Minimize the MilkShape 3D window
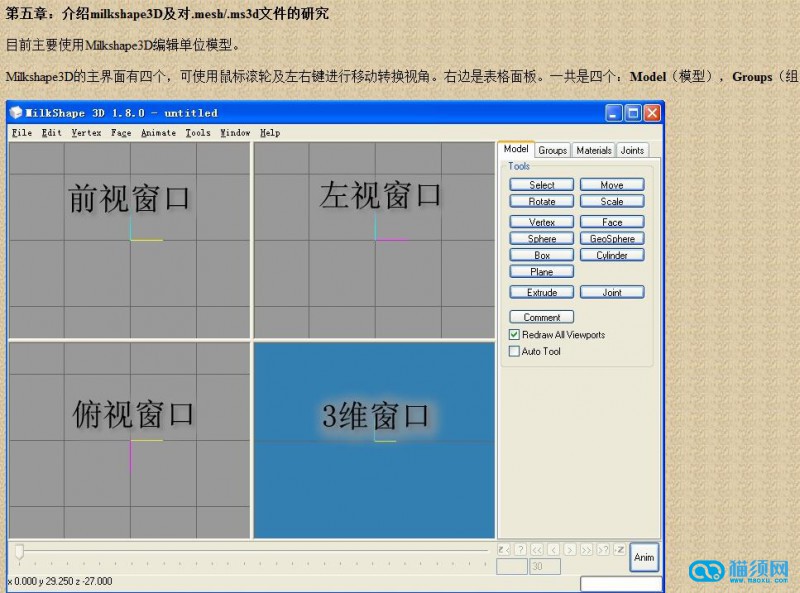The height and width of the screenshot is (593, 800). tap(614, 113)
